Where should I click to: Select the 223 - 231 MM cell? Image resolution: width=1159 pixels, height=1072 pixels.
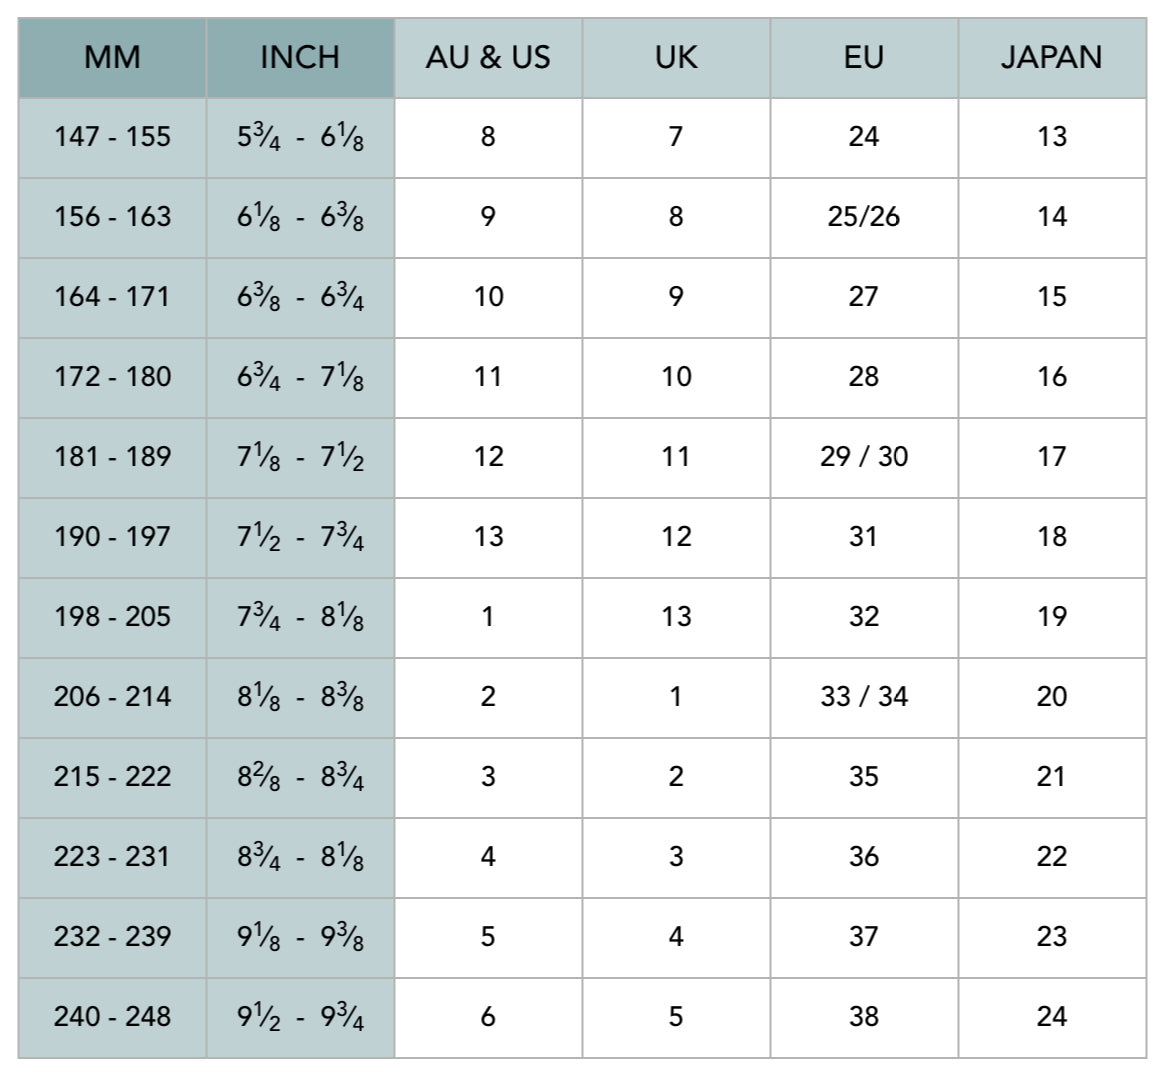112,857
